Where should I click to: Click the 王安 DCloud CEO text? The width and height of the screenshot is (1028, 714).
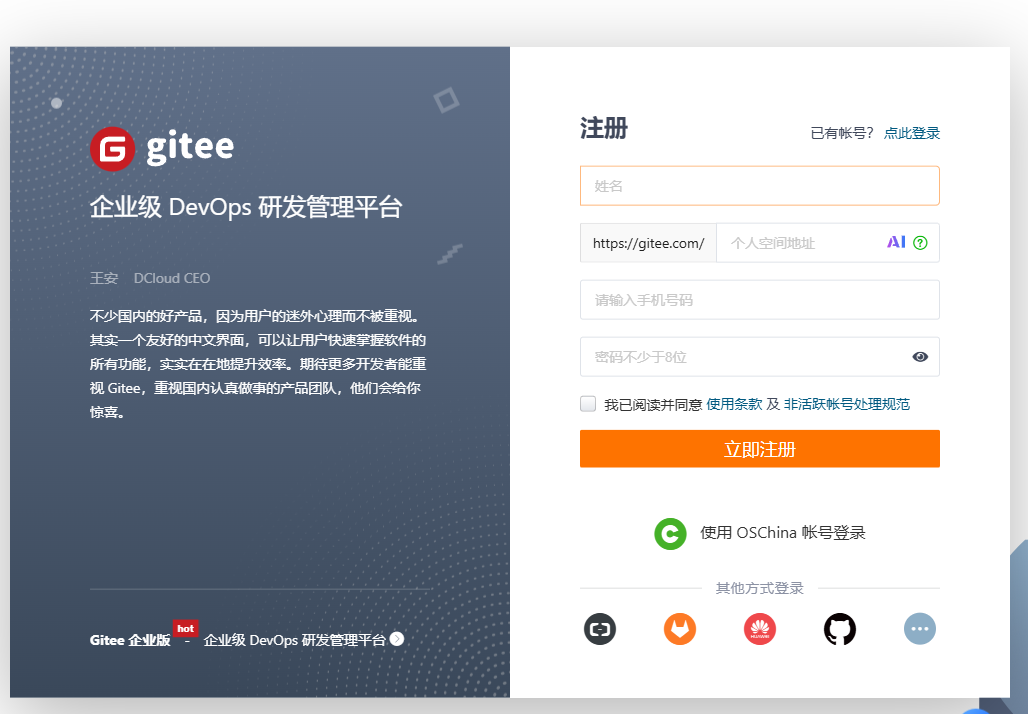tap(150, 279)
